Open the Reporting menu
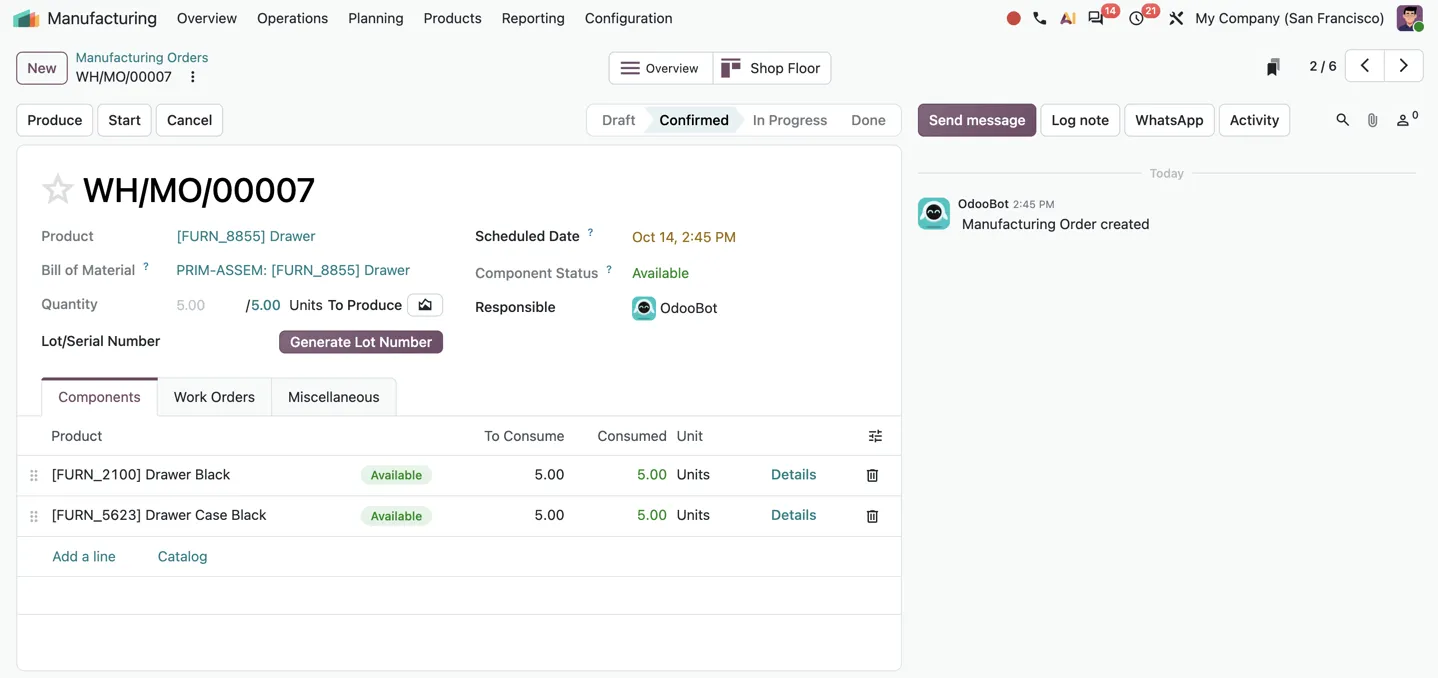1438x678 pixels. click(x=533, y=18)
